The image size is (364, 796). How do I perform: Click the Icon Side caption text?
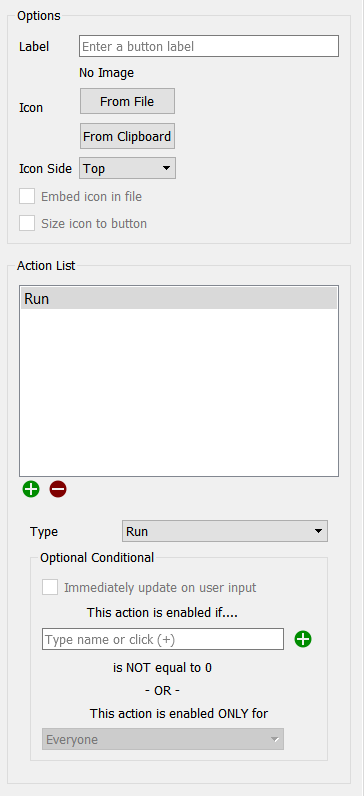point(45,169)
